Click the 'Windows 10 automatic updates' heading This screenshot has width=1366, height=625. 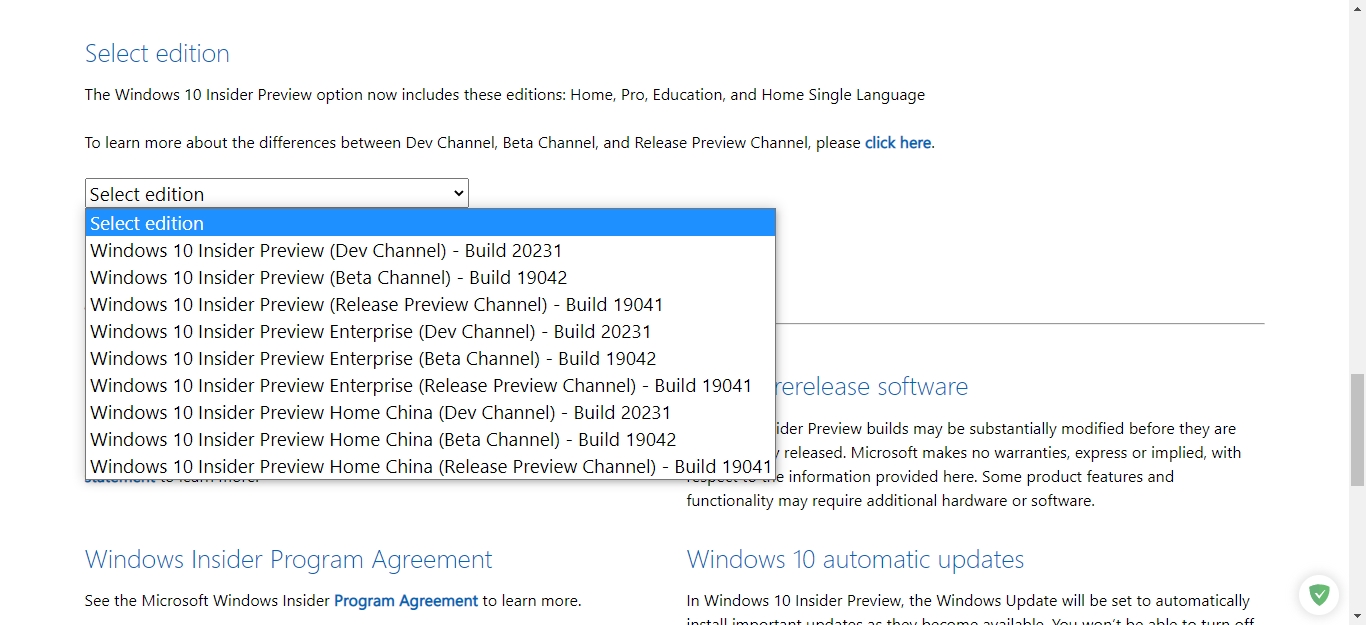(855, 559)
